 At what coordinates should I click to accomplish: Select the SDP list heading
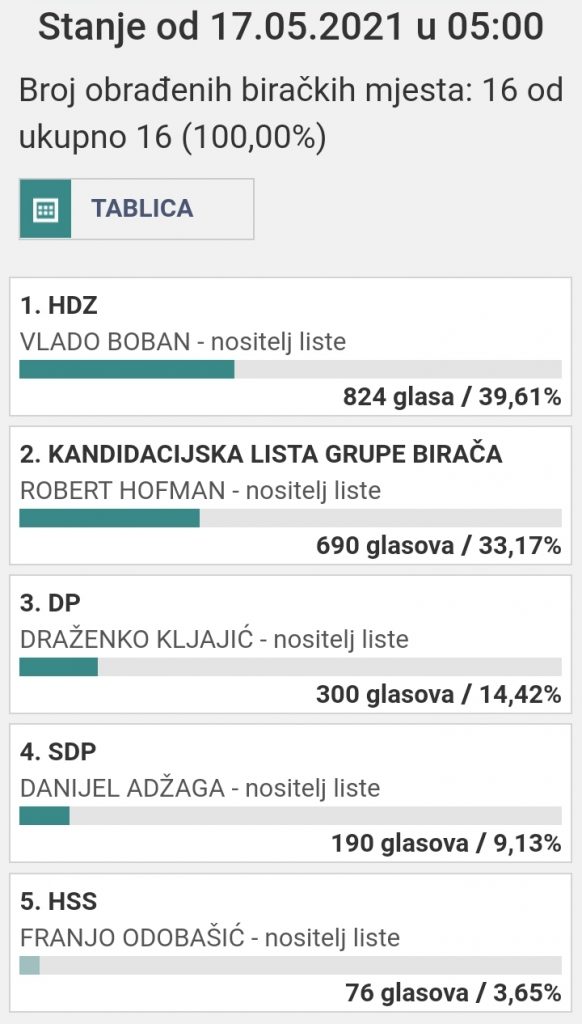click(x=58, y=752)
